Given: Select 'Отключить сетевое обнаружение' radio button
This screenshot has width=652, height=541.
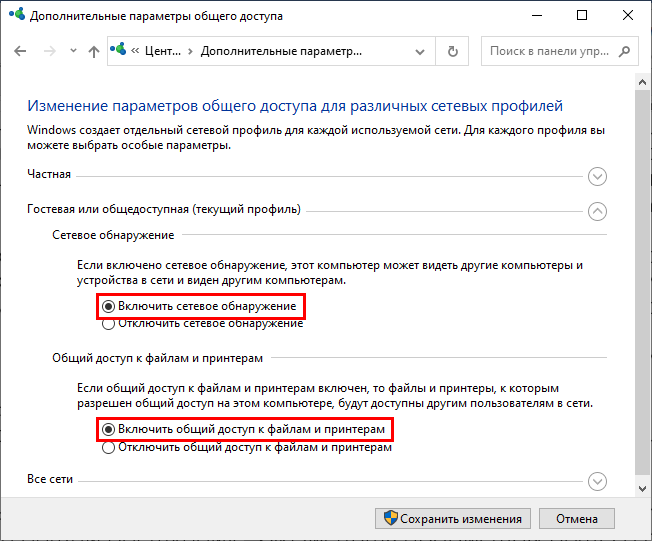Looking at the screenshot, I should click(109, 324).
